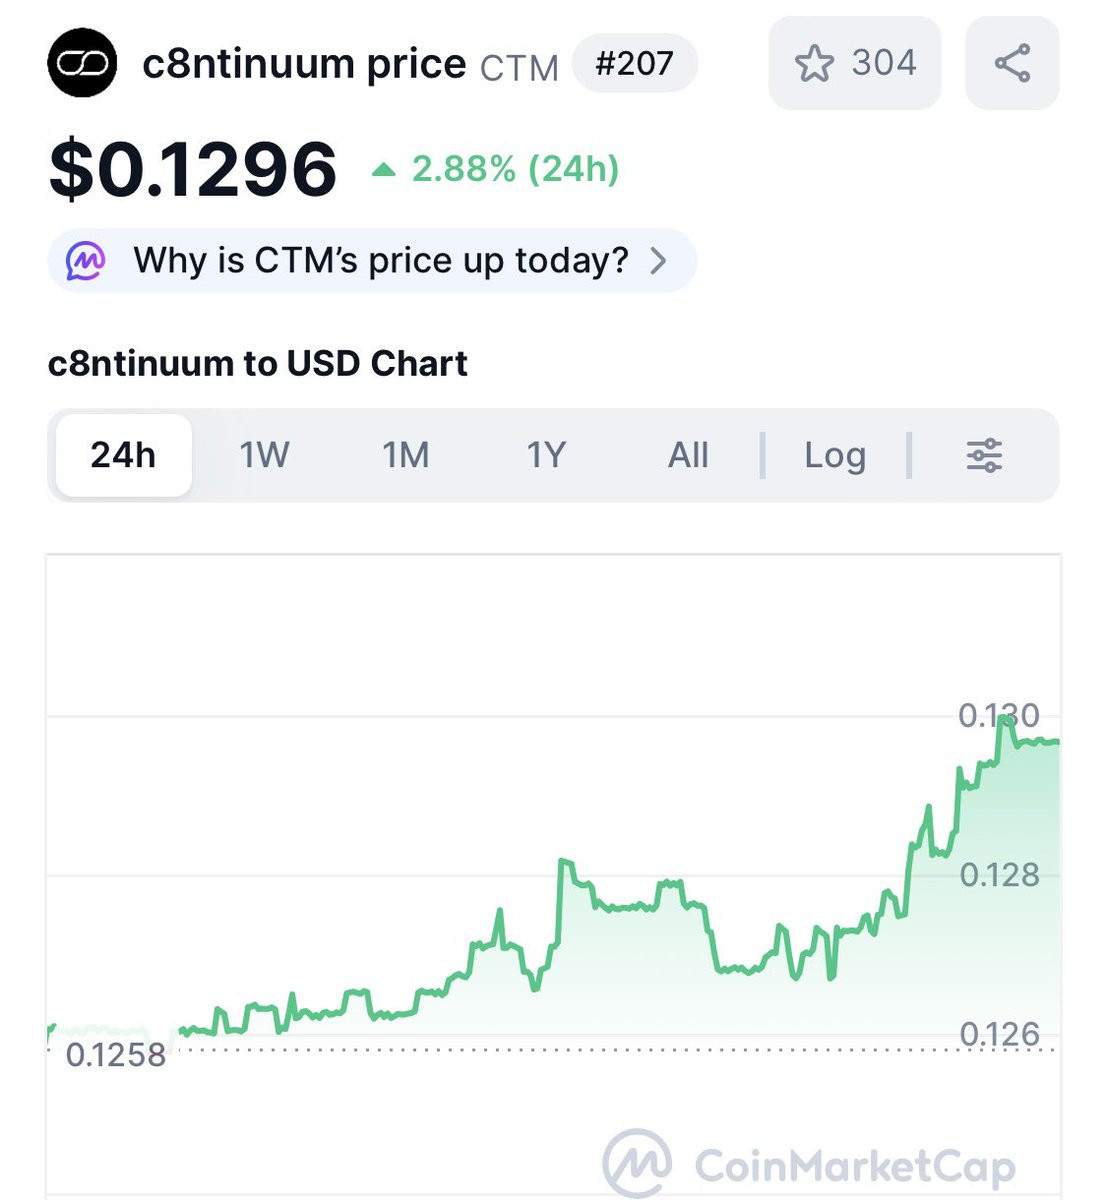Click the 0.130 peak on chart line
1107x1200 pixels.
pos(1002,718)
